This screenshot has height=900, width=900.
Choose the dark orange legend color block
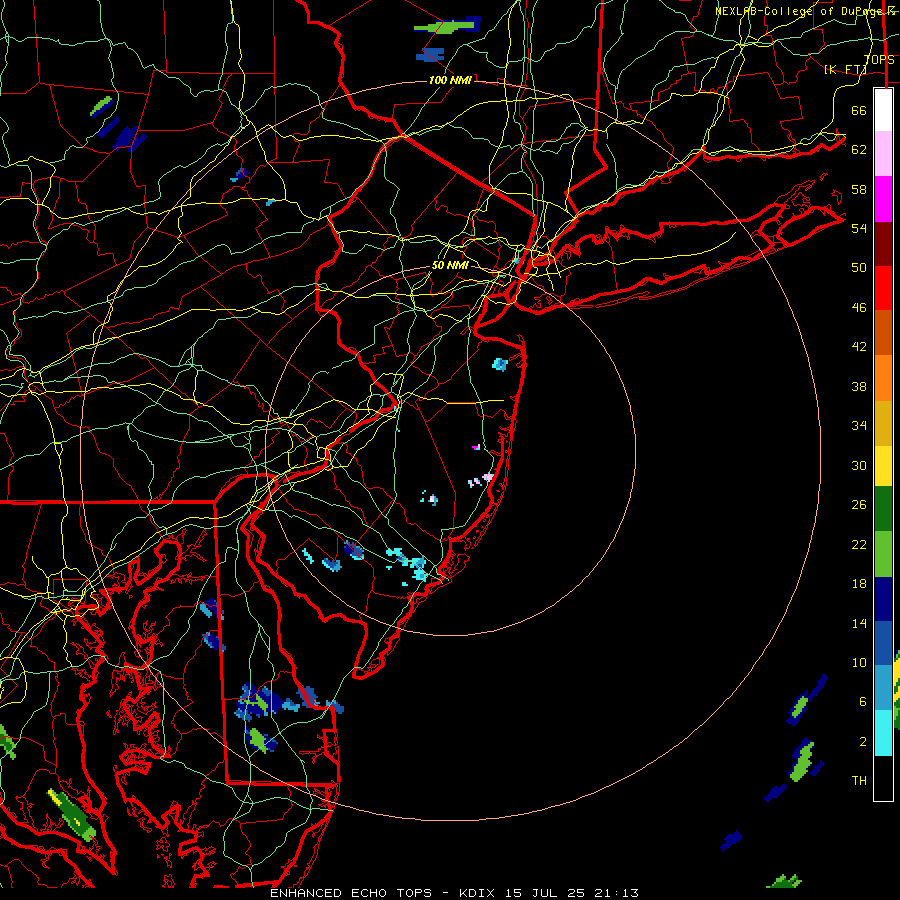tap(883, 332)
